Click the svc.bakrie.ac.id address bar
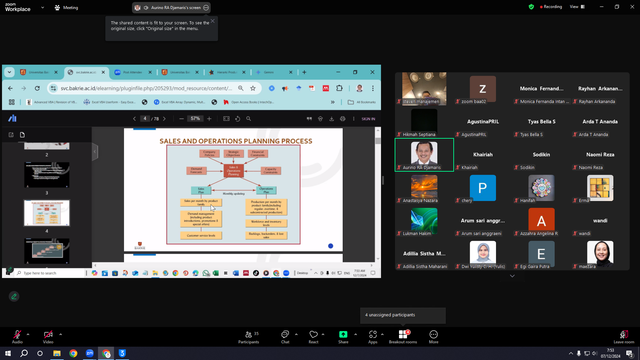Screen dimensions: 640x360 (x=147, y=88)
